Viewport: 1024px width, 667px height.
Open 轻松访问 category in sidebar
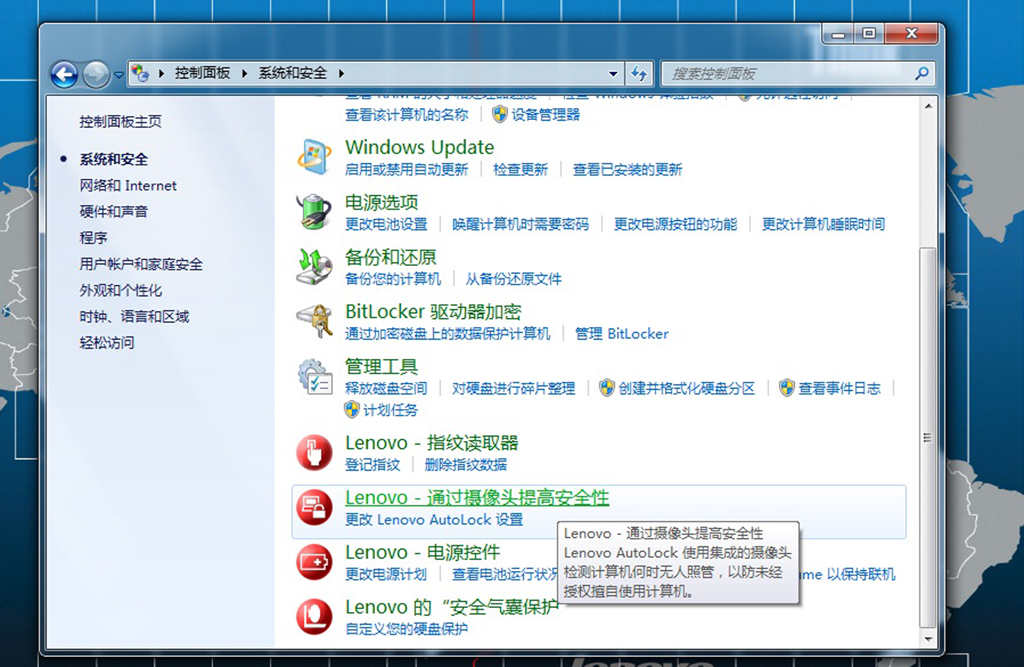(x=107, y=343)
